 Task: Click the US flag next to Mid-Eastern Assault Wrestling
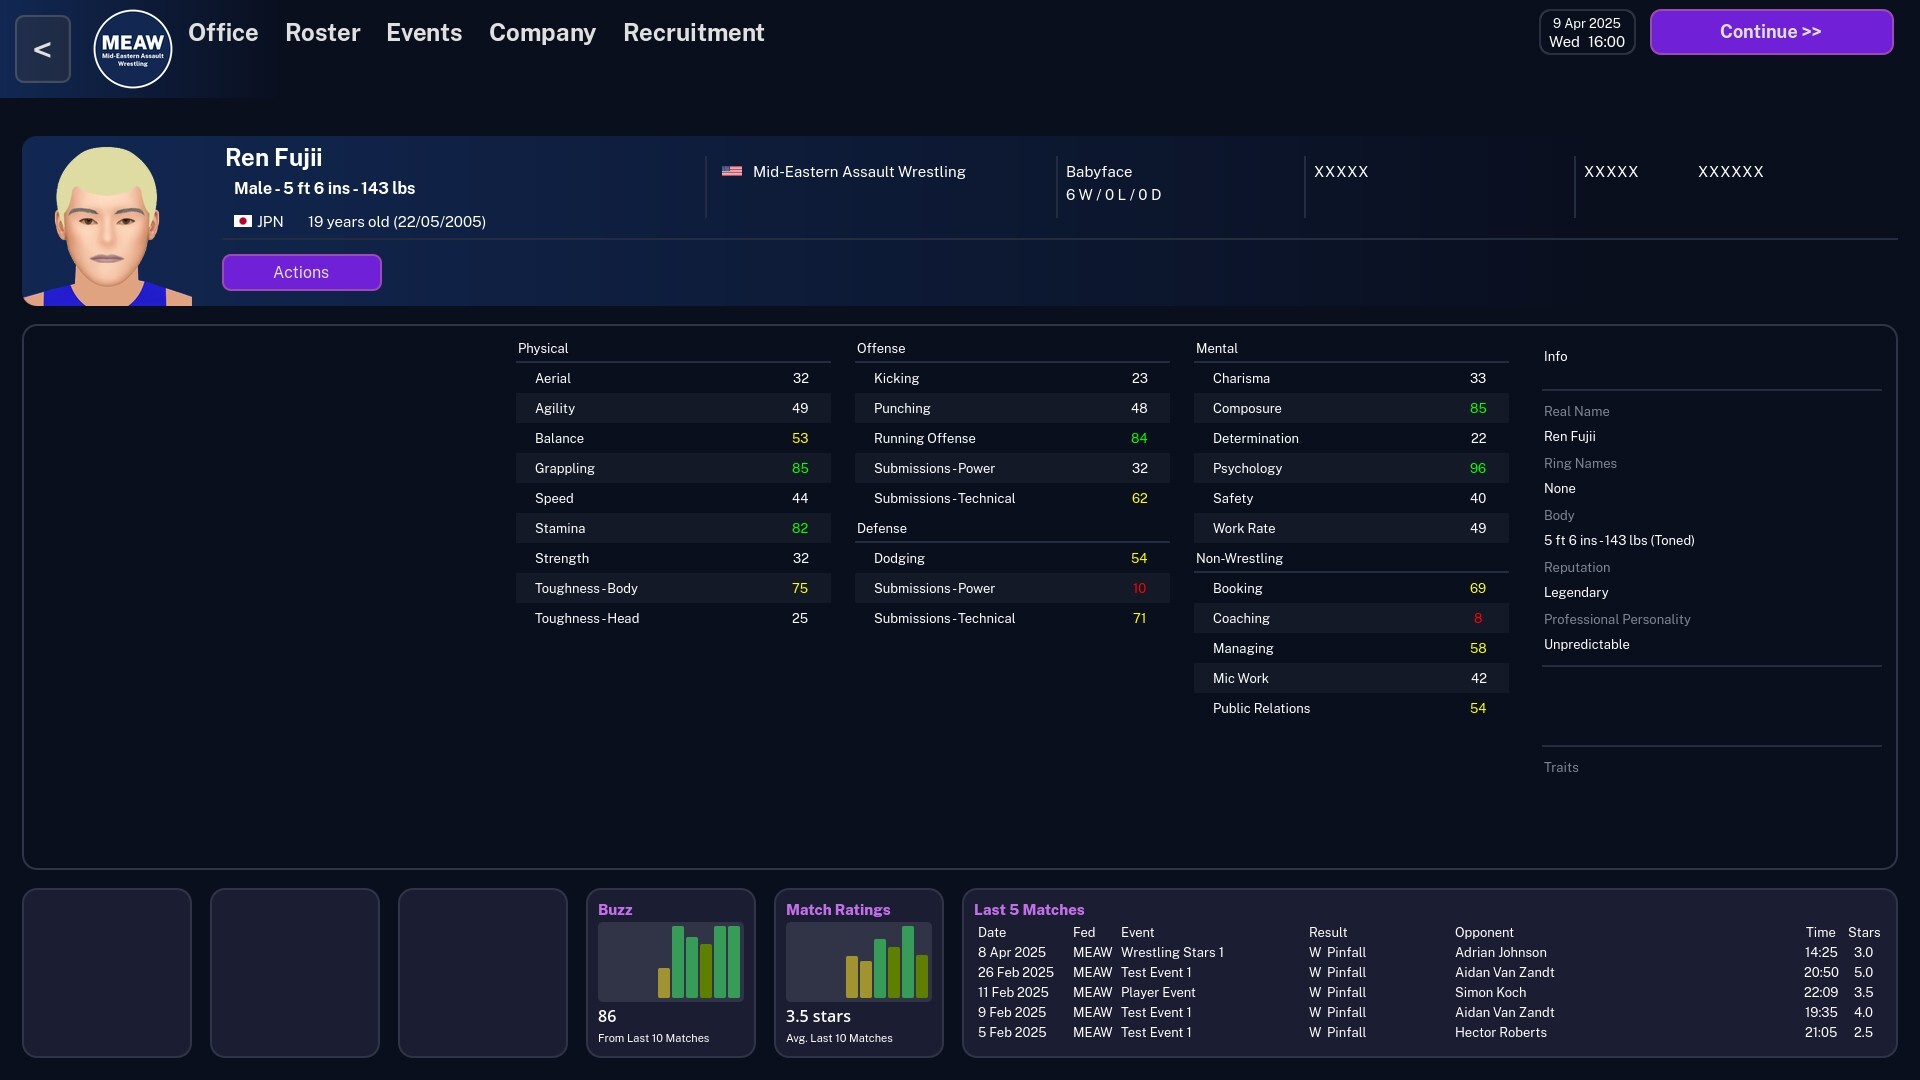point(732,171)
